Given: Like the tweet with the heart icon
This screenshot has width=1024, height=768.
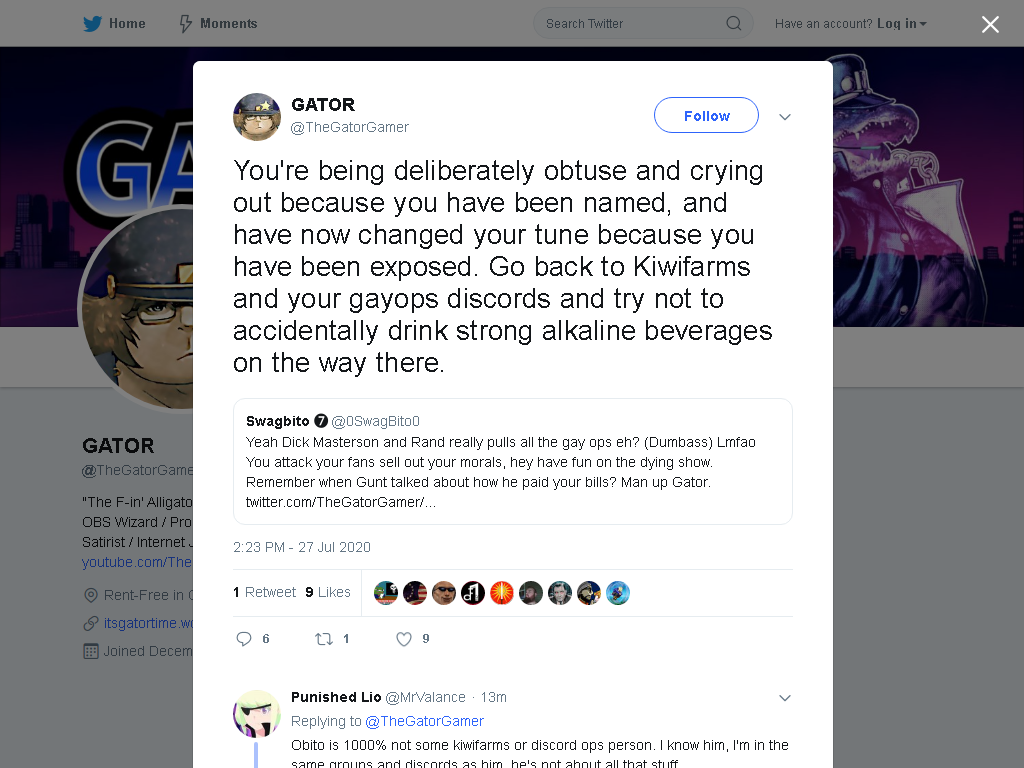Looking at the screenshot, I should coord(404,639).
